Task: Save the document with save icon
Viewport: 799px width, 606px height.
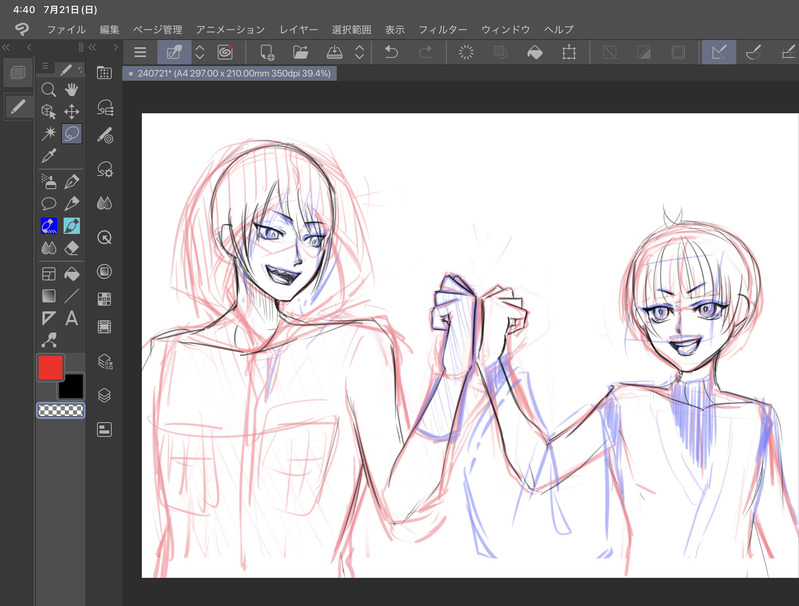Action: point(334,52)
